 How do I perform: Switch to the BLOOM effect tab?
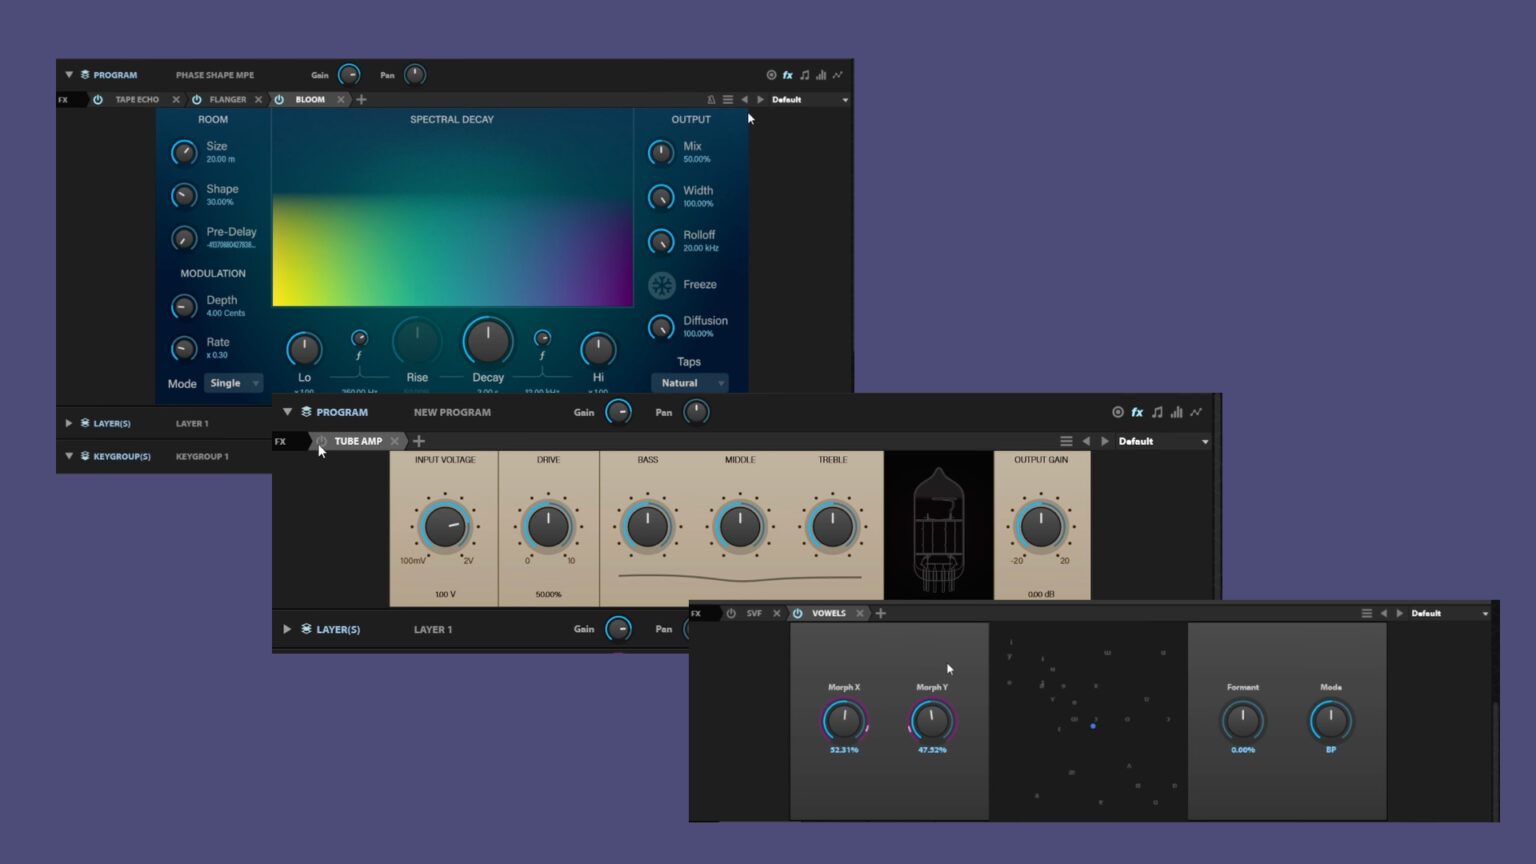pyautogui.click(x=311, y=99)
